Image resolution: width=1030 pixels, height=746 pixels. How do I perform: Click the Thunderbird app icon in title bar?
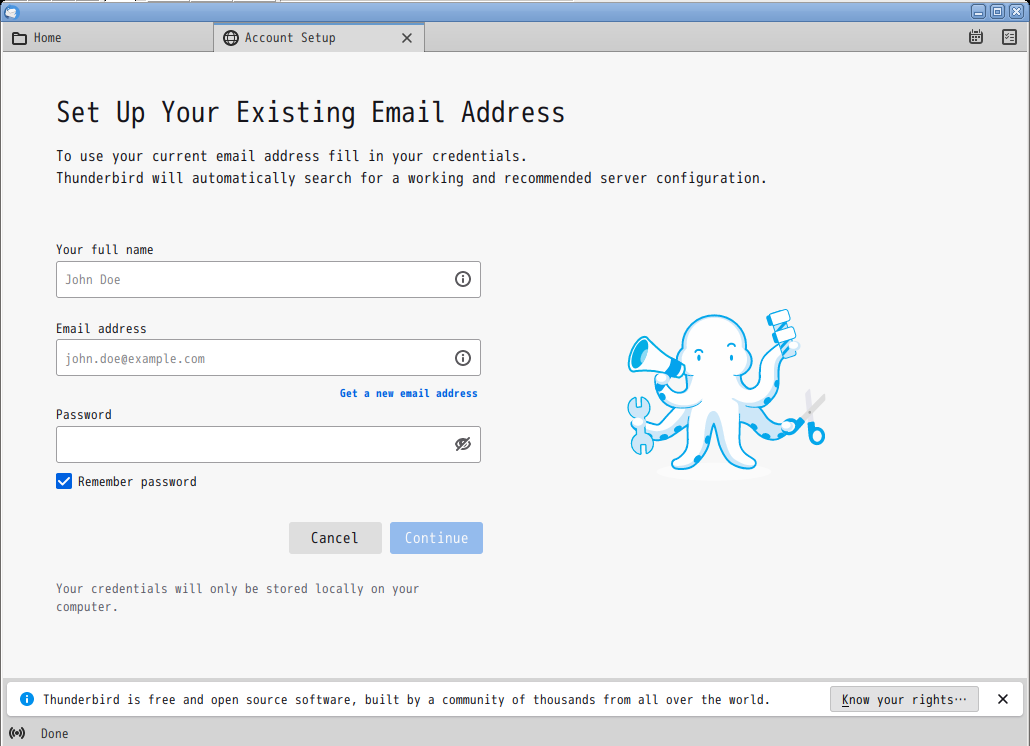(x=11, y=11)
